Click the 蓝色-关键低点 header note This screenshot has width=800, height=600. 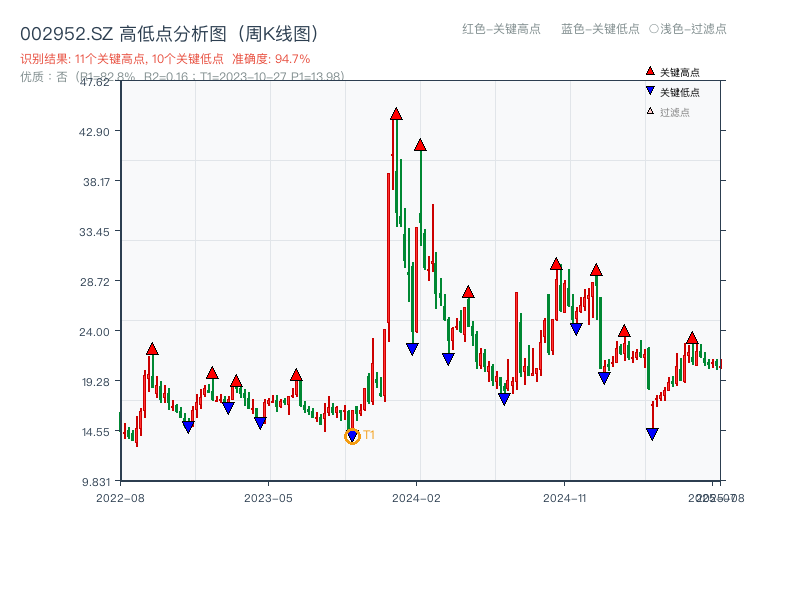(600, 29)
